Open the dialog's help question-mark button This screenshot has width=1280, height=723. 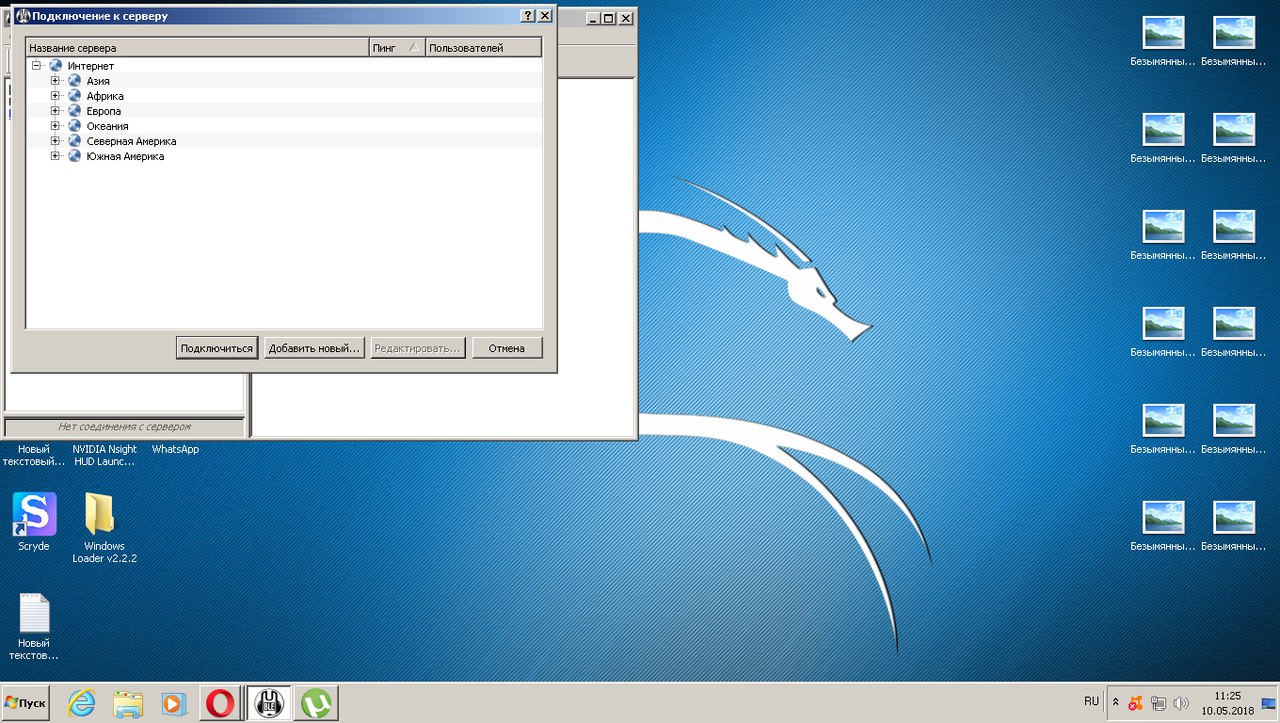(527, 16)
